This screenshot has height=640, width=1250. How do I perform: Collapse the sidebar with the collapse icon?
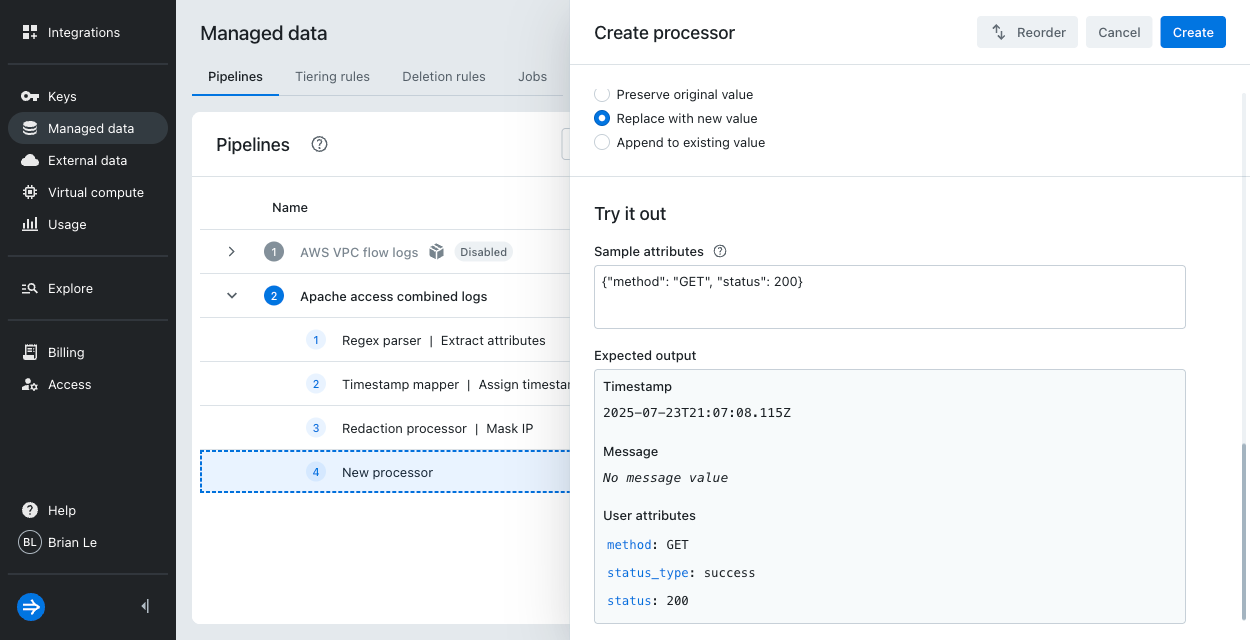[146, 606]
